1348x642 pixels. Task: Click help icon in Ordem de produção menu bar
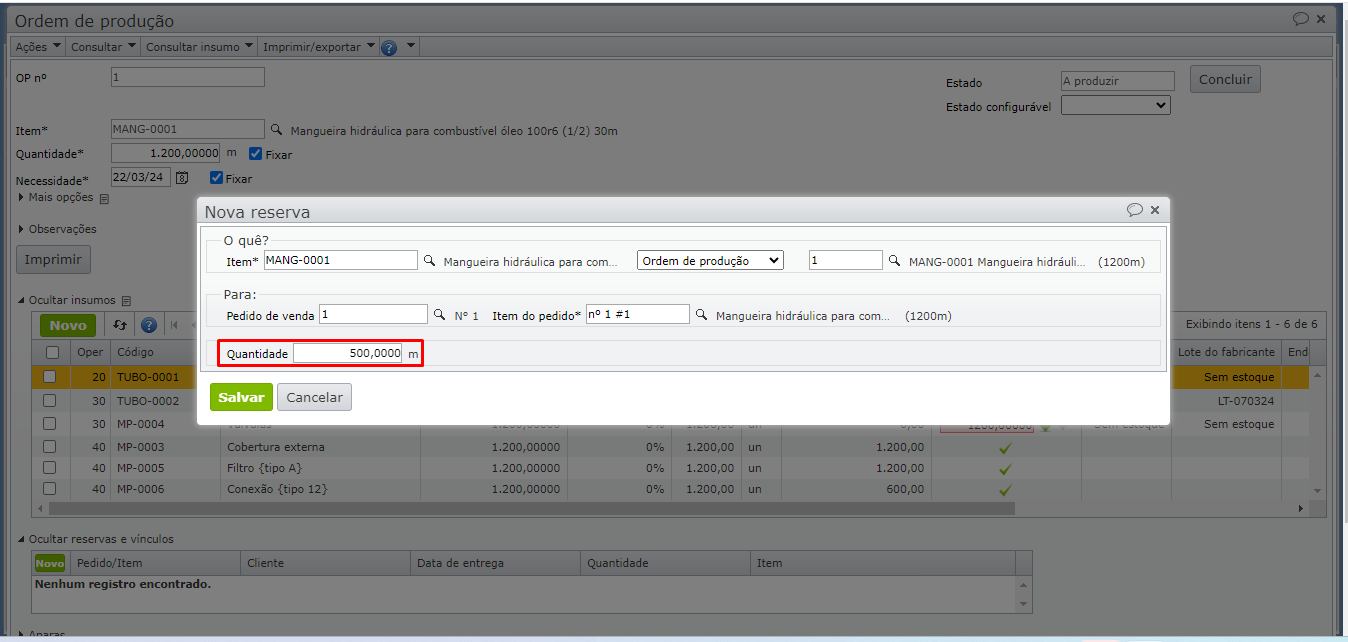click(x=389, y=47)
